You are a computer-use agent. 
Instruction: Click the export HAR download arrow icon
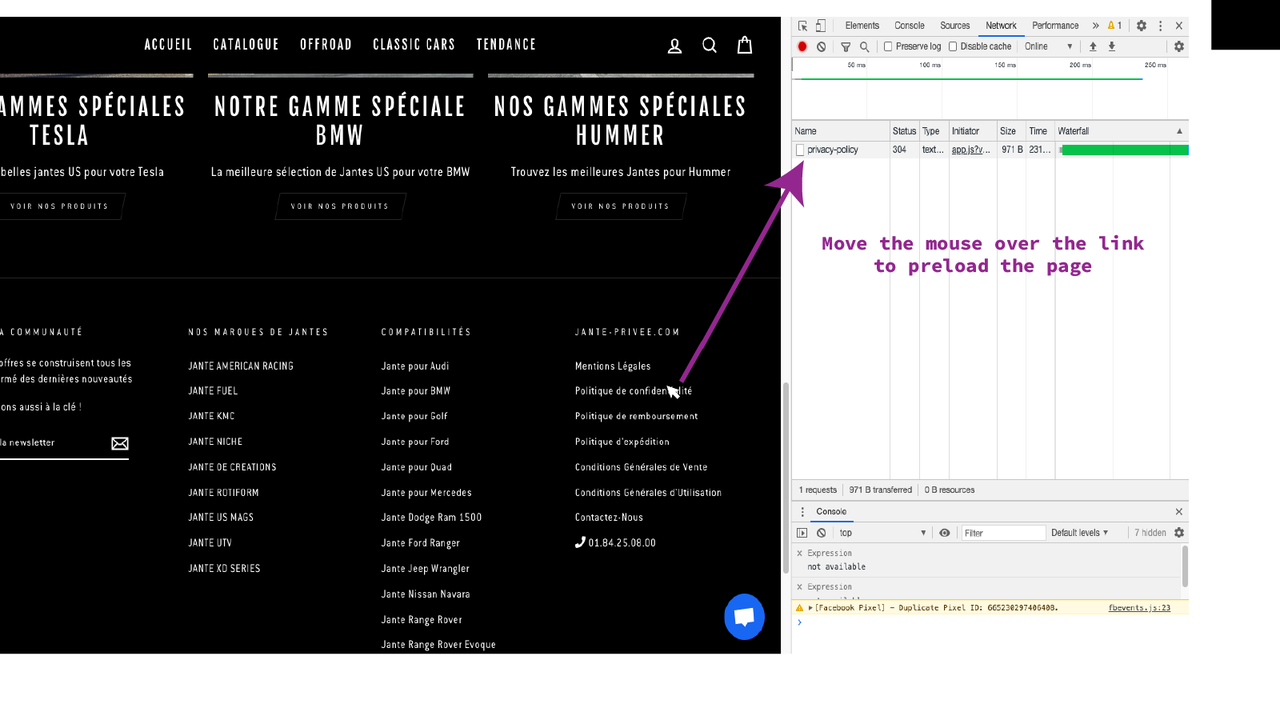(x=1111, y=47)
